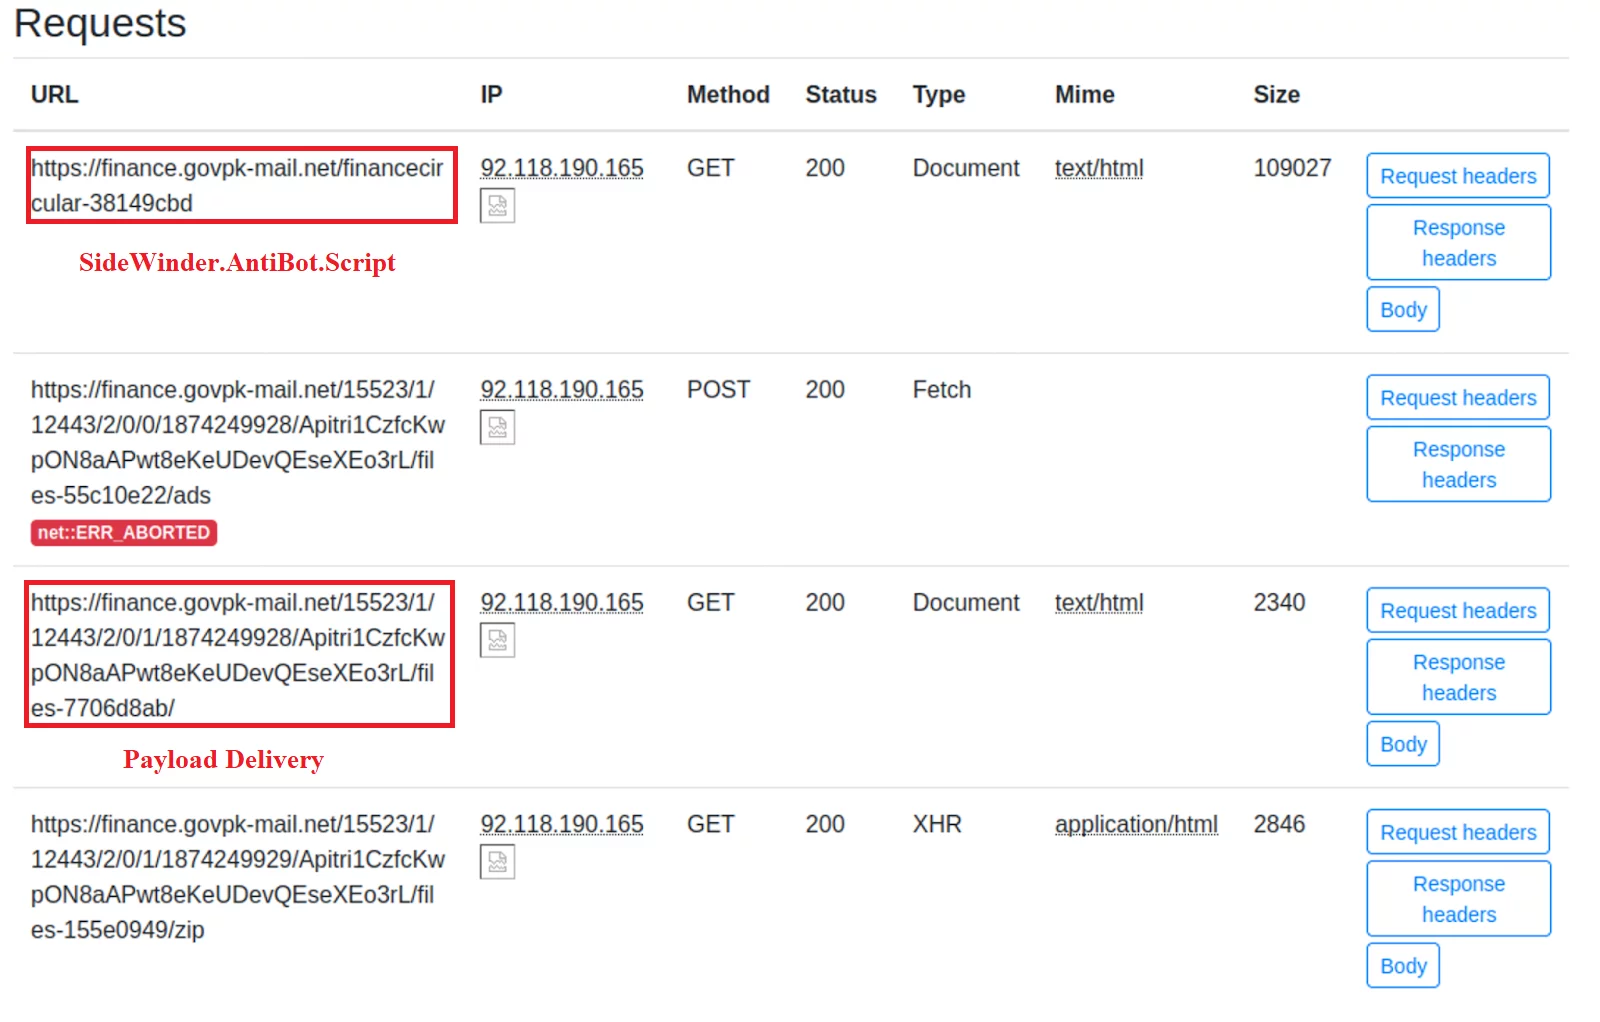The image size is (1600, 1022).
Task: Click IP 92.118.190.165 in files-7706d8ab row
Action: (562, 603)
